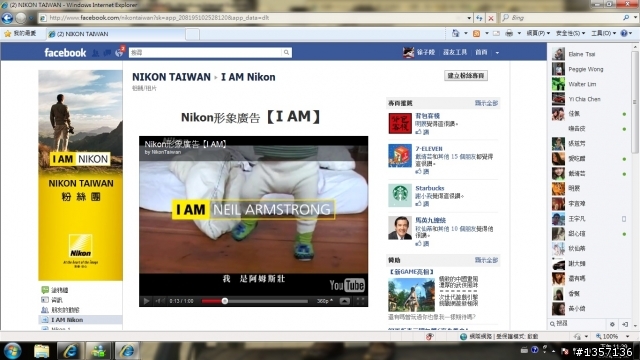This screenshot has height=360, width=640.
Task: Open chat sidebar settings gear icon
Action: pos(612,324)
